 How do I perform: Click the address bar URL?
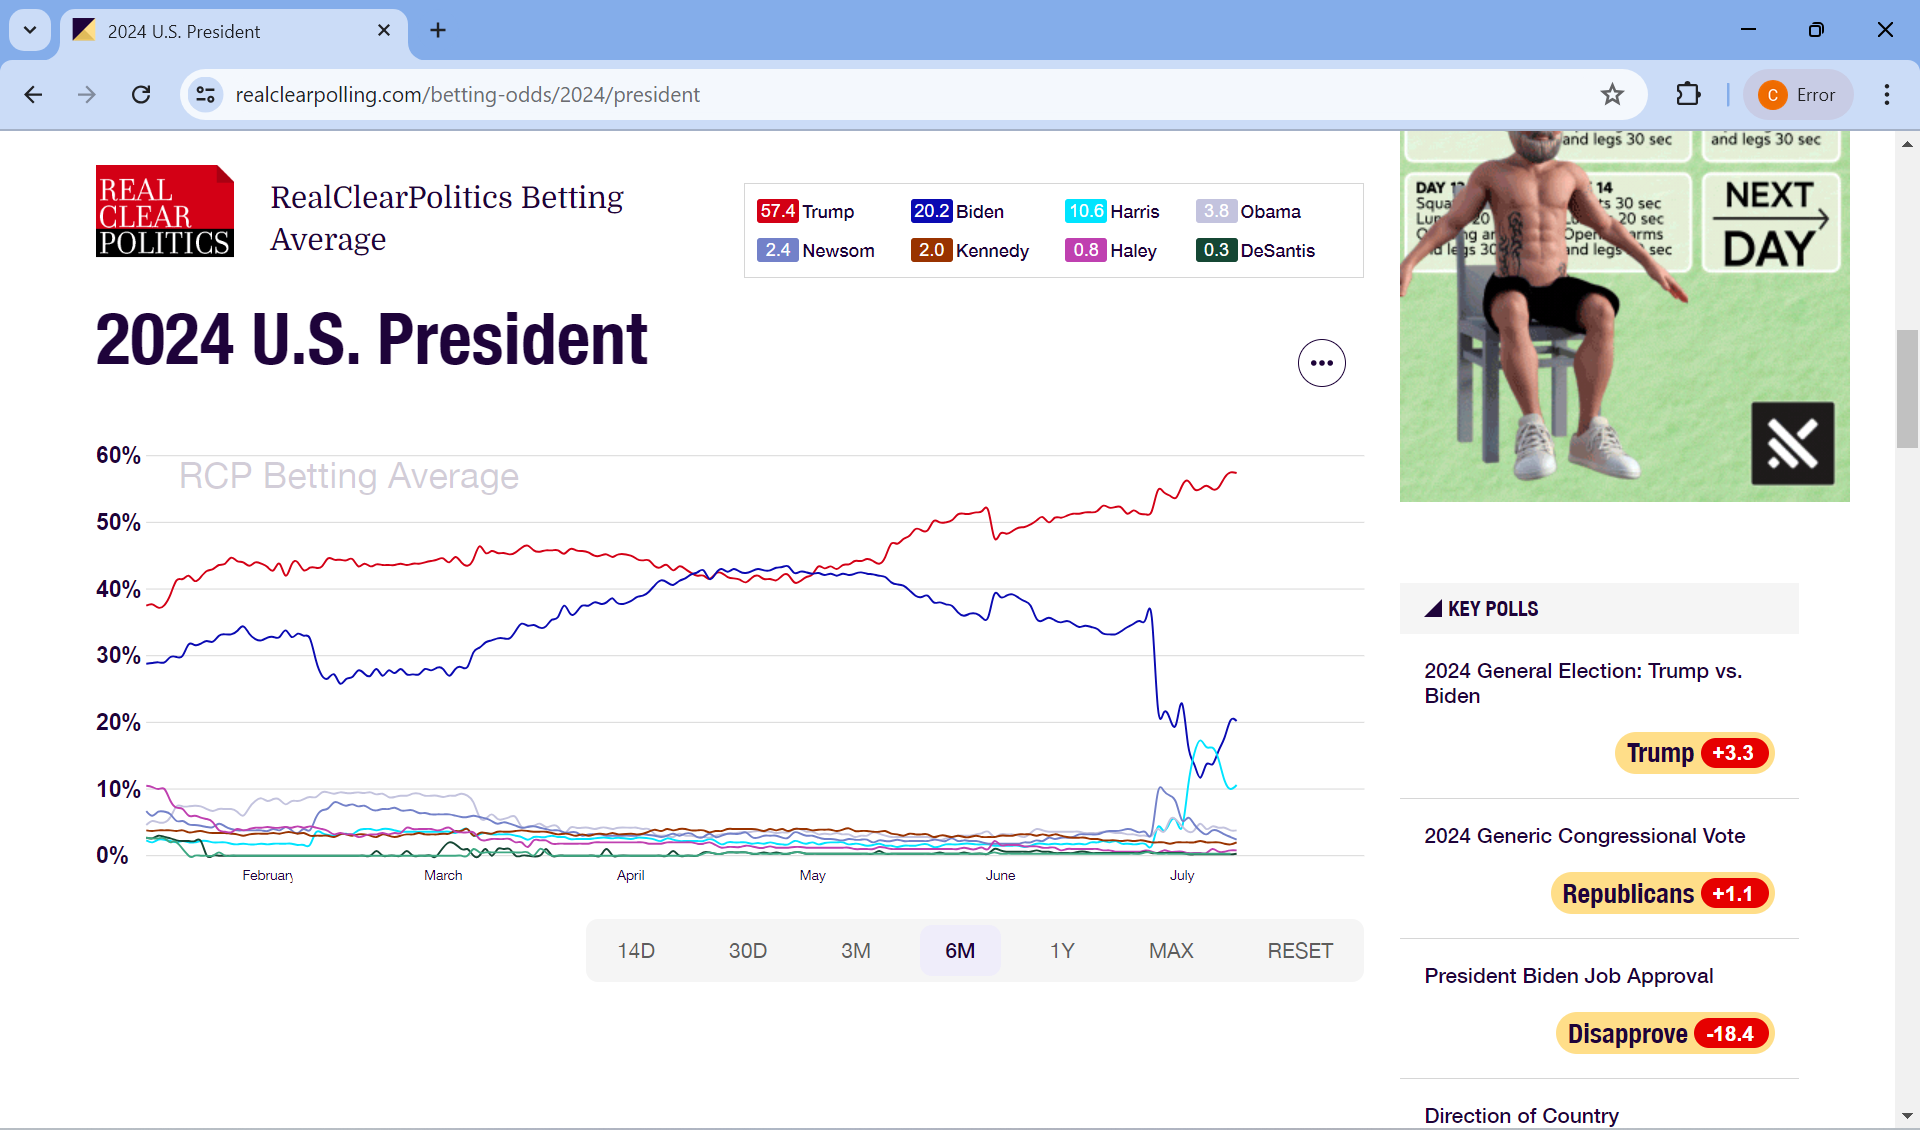[x=467, y=94]
